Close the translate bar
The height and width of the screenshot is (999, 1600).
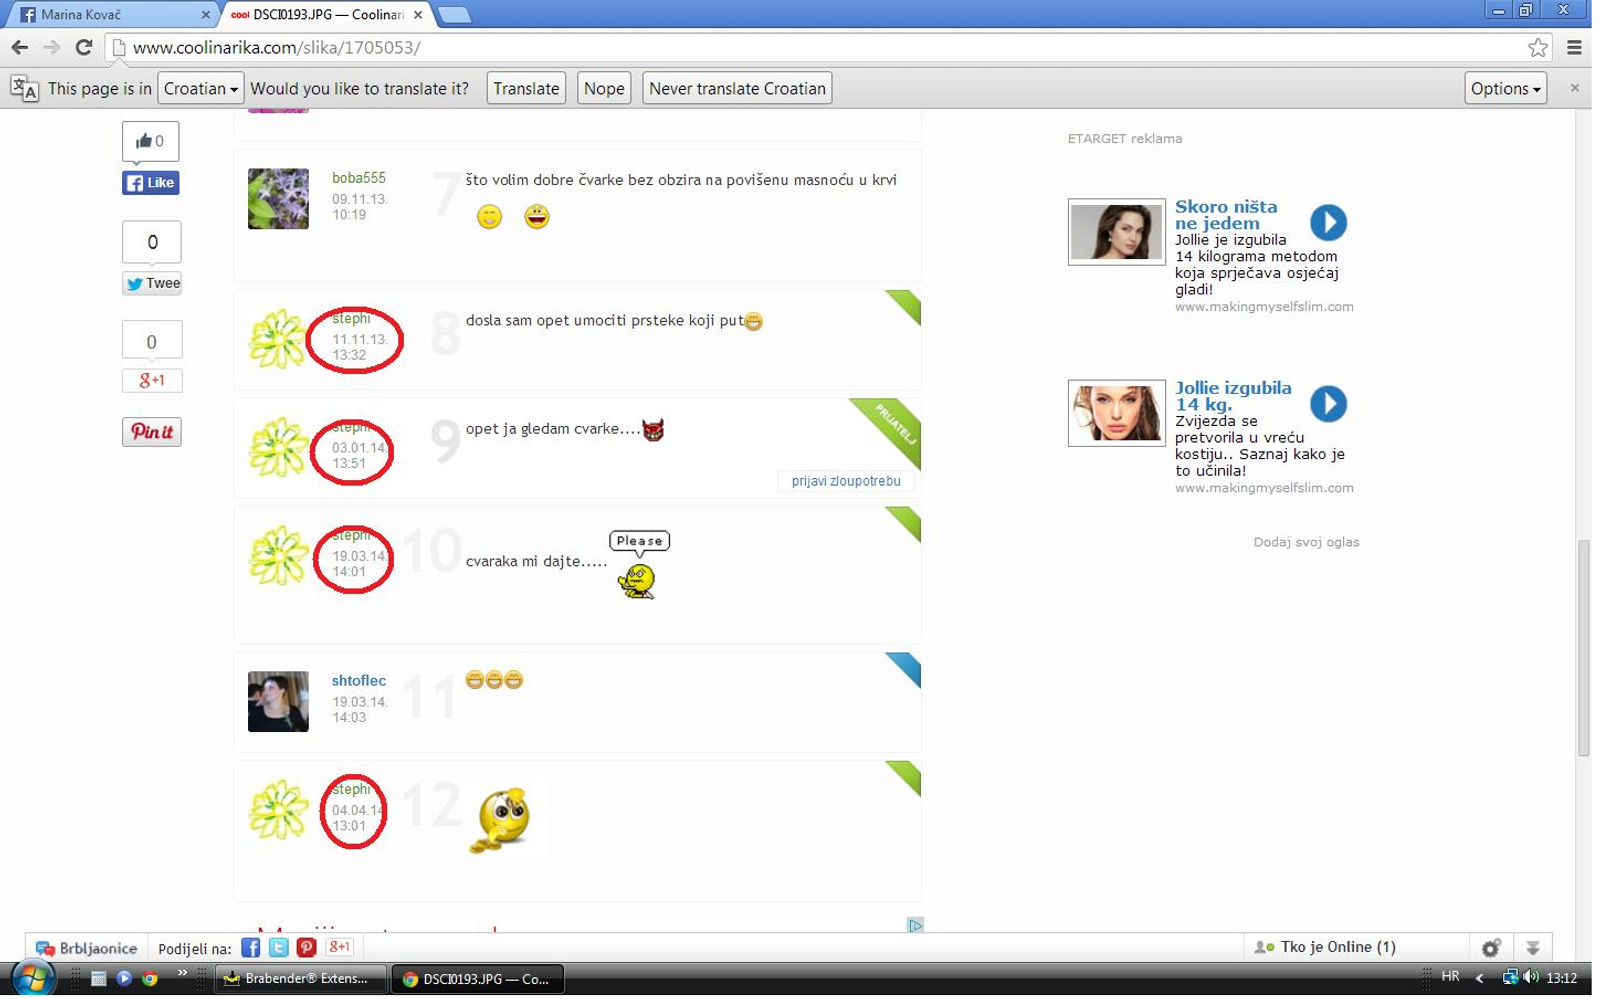tap(1574, 88)
